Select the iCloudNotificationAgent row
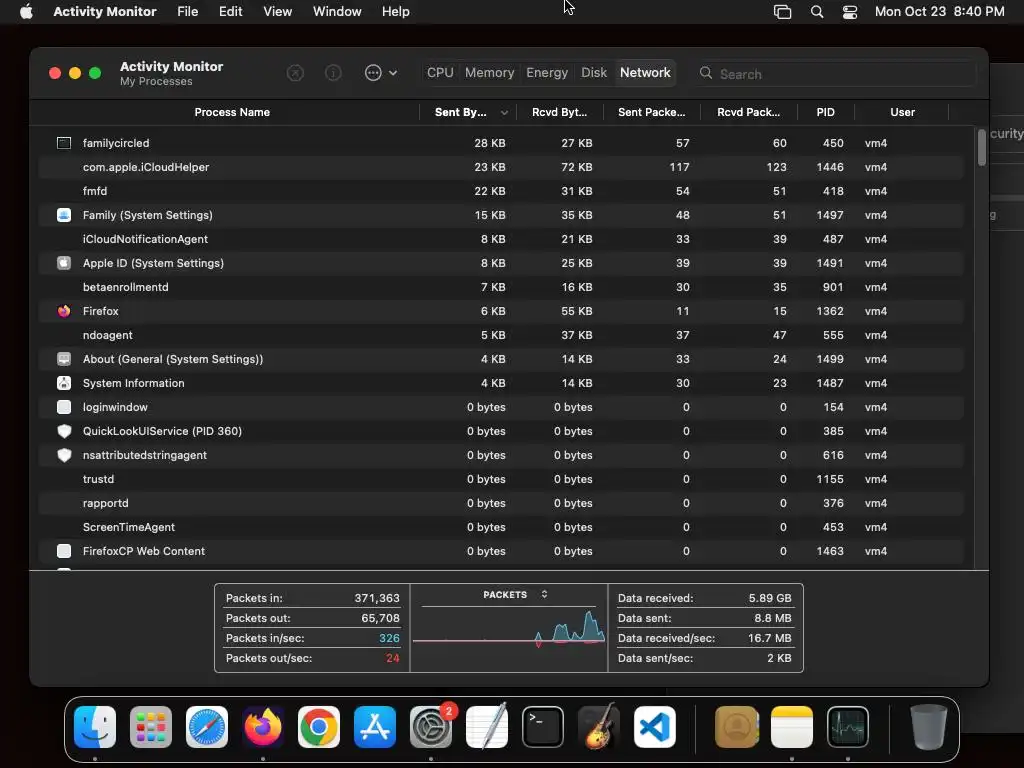Screen dimensions: 1024x768 (501, 239)
